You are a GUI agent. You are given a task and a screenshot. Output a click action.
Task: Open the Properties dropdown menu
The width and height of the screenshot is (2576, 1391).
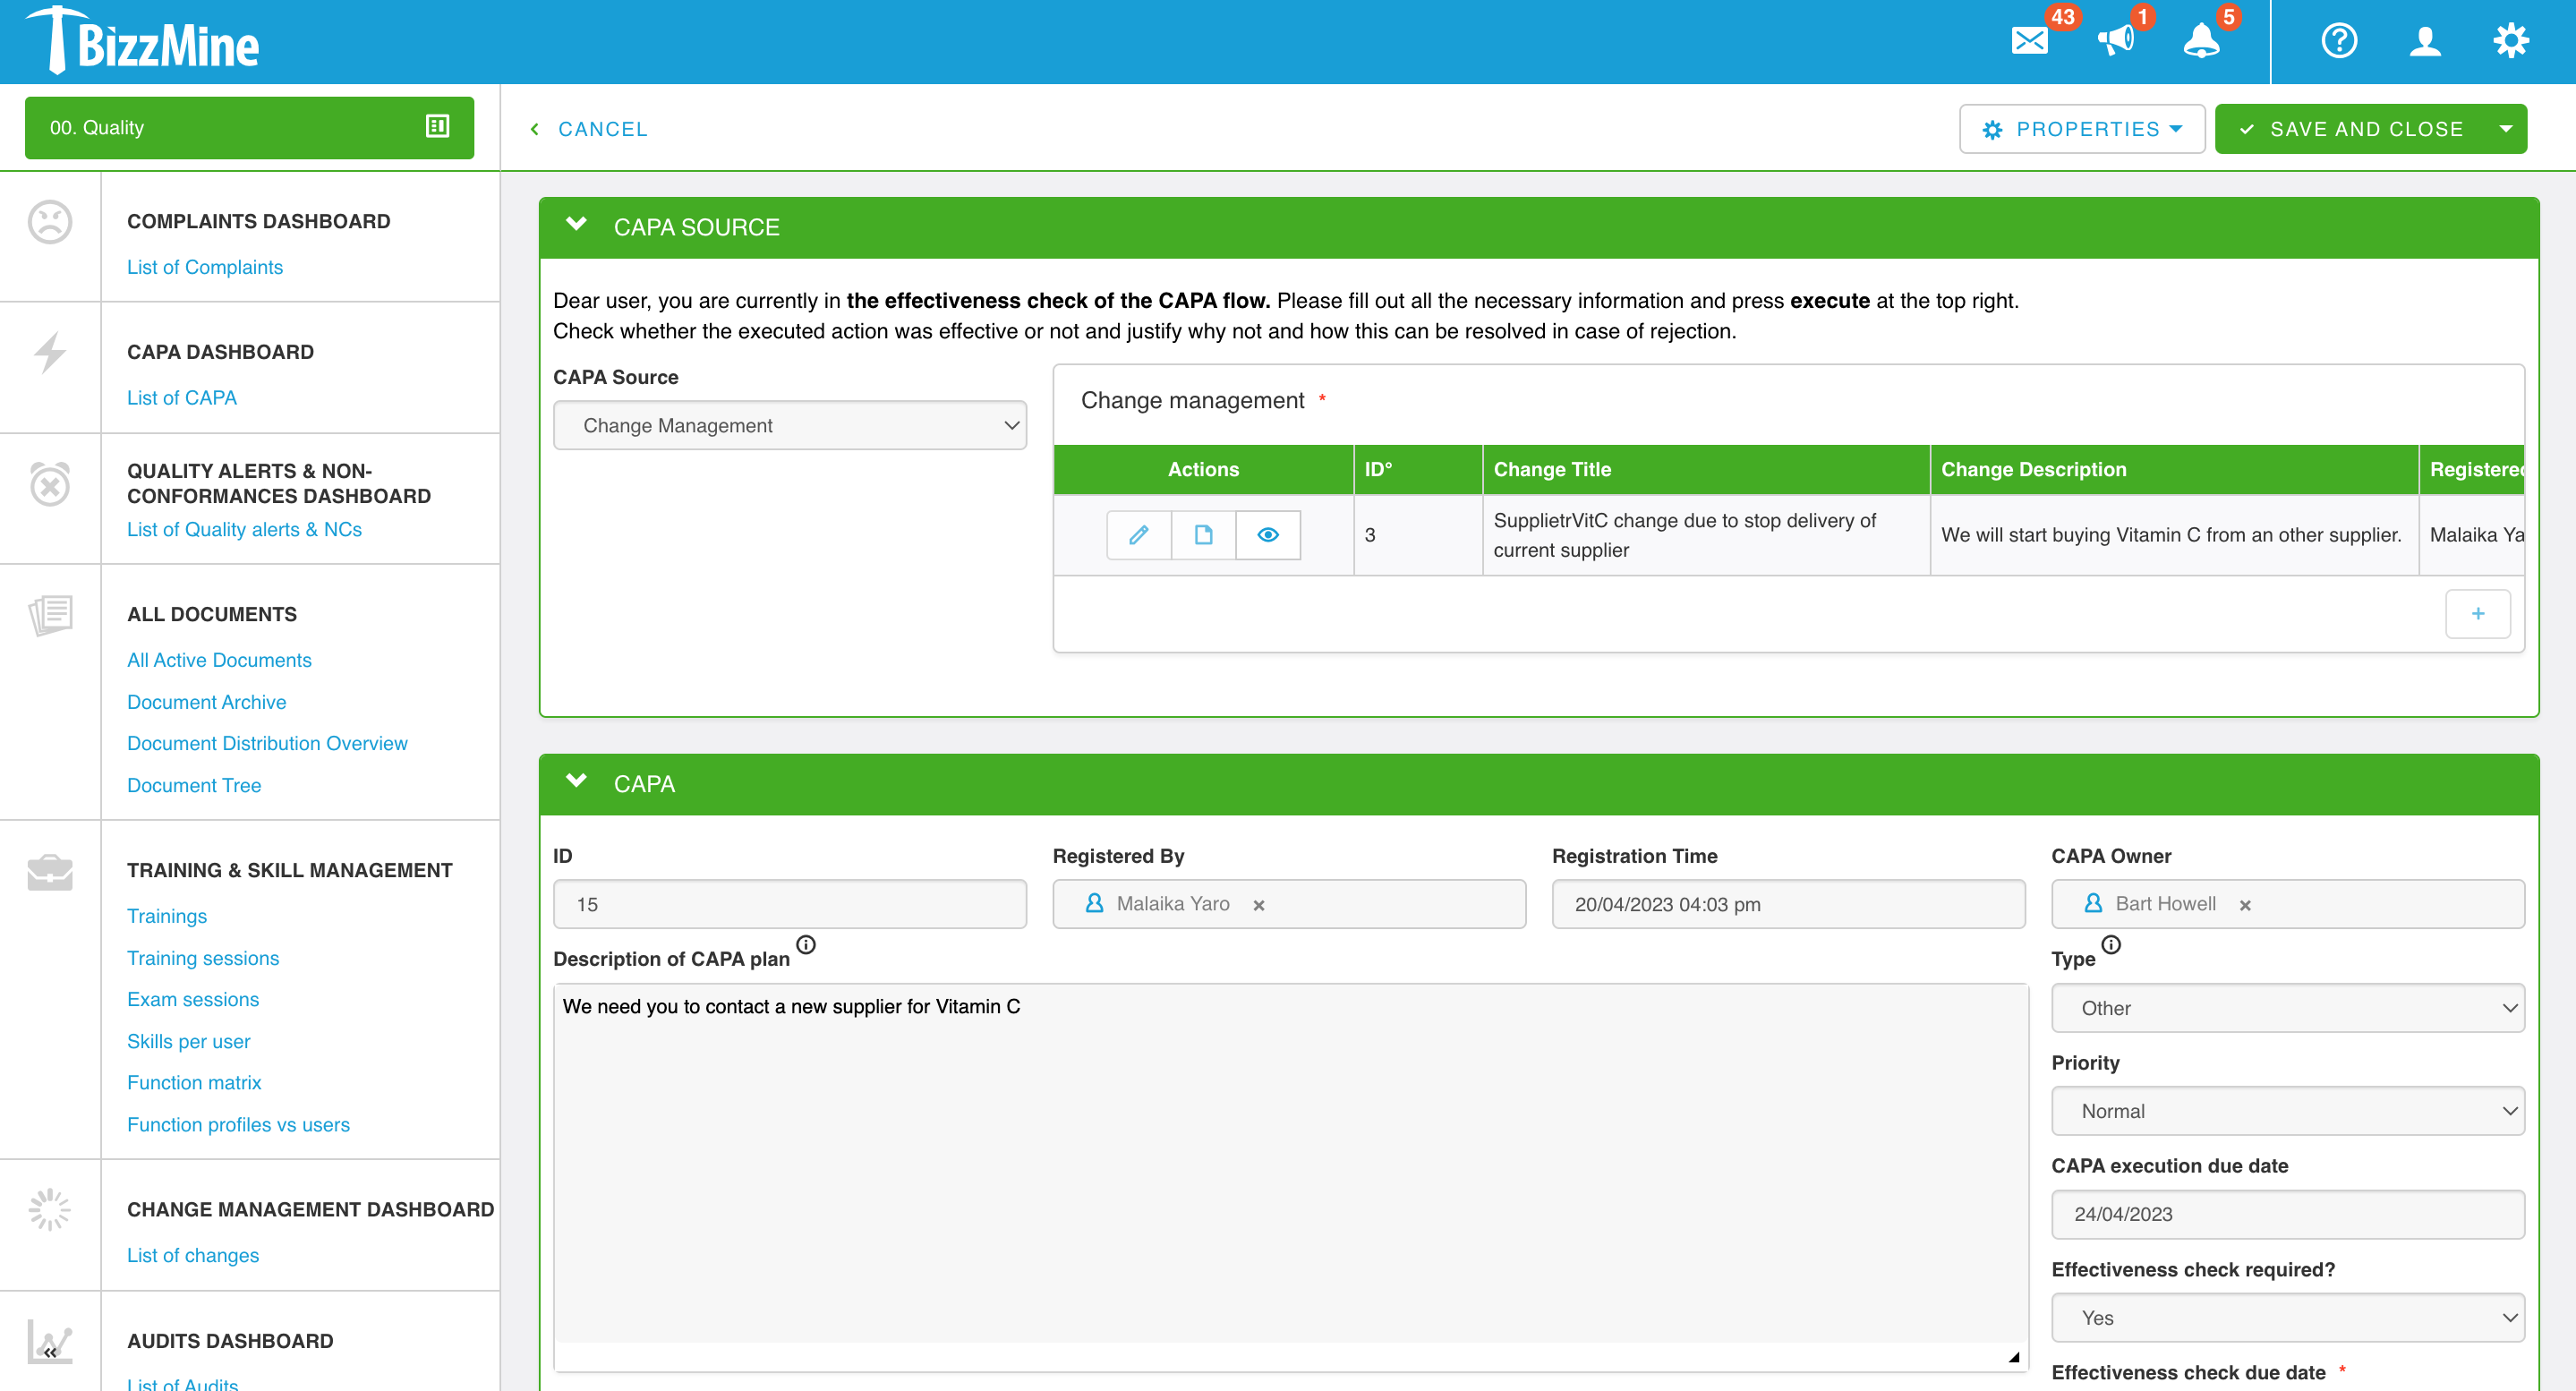click(x=2082, y=129)
